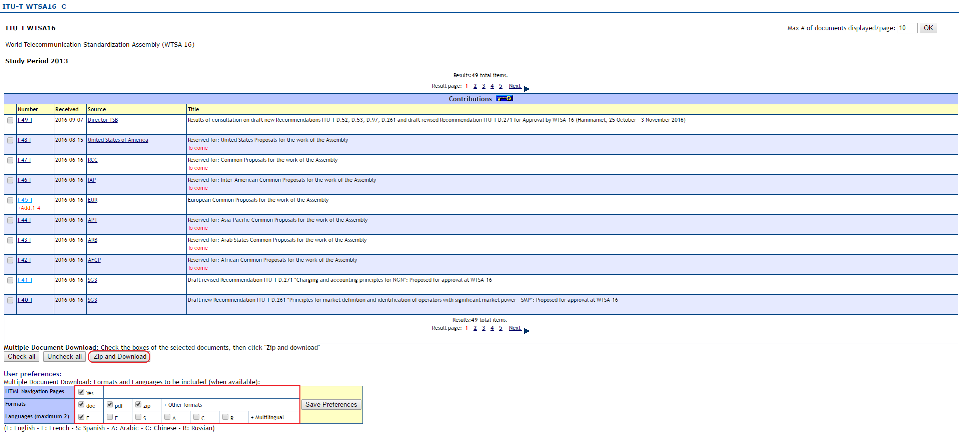Tick the checkbox for the AFCP row
Viewport: 959px width, 433px height.
tap(10, 260)
